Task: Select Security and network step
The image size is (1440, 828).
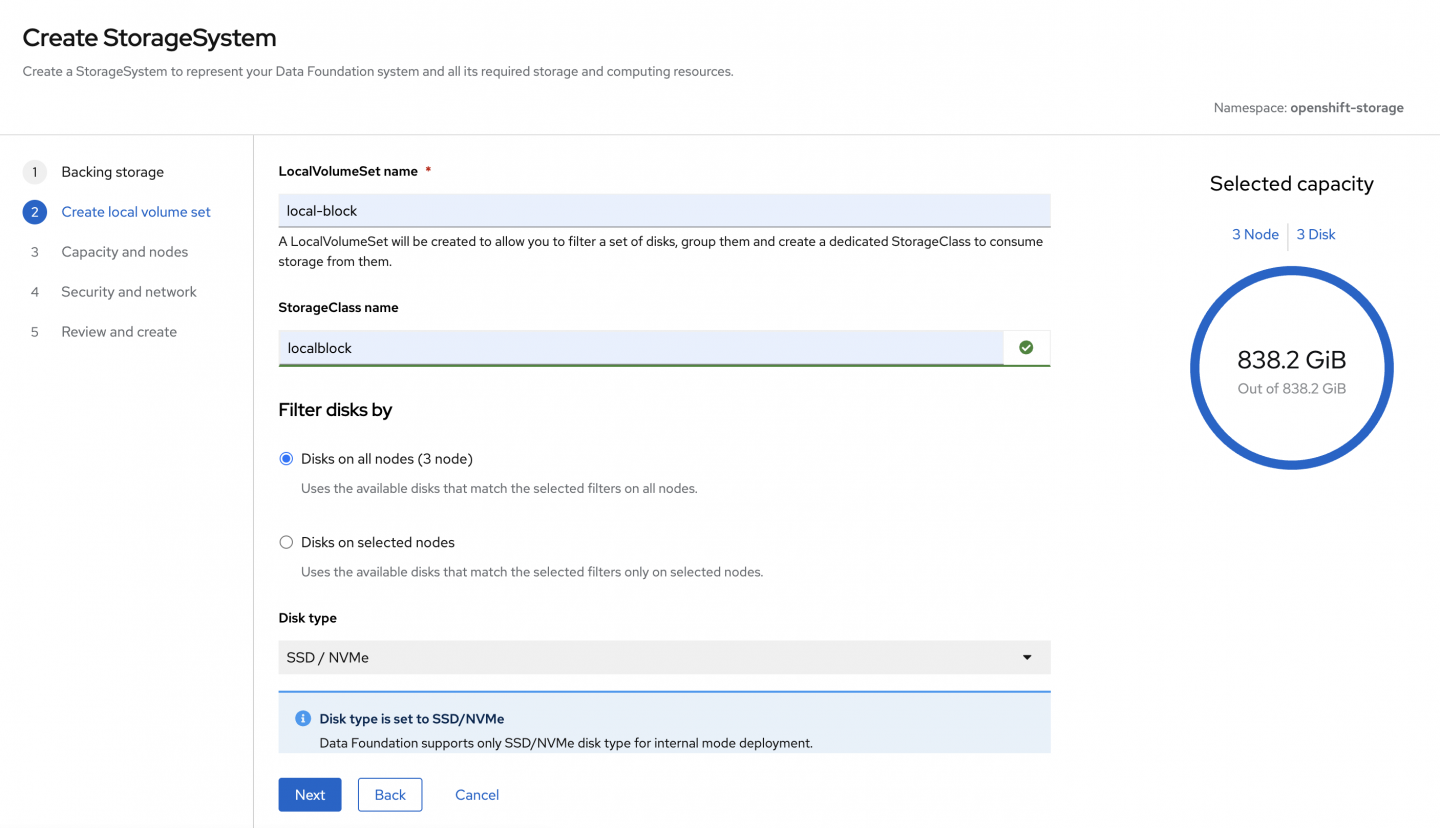Action: coord(129,292)
